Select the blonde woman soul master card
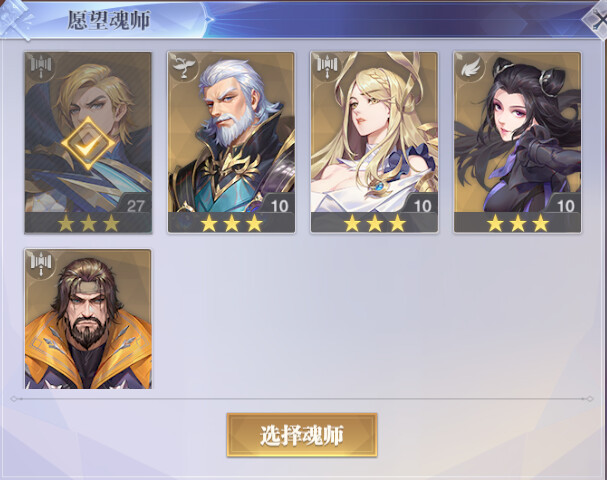The width and height of the screenshot is (607, 480). (x=374, y=142)
